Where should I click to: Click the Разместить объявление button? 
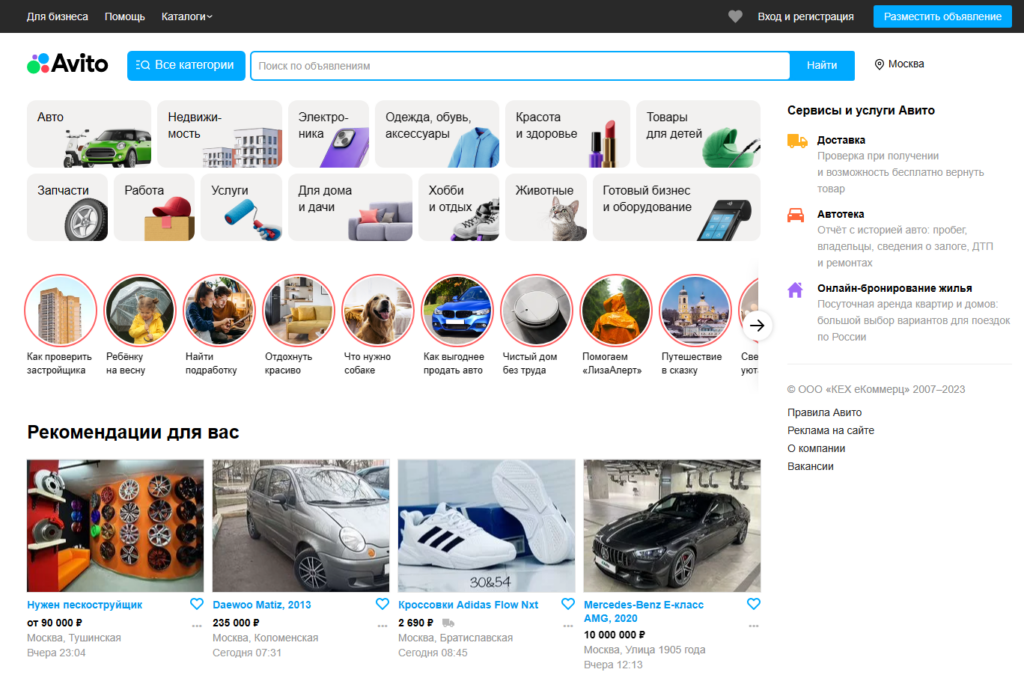pos(942,16)
